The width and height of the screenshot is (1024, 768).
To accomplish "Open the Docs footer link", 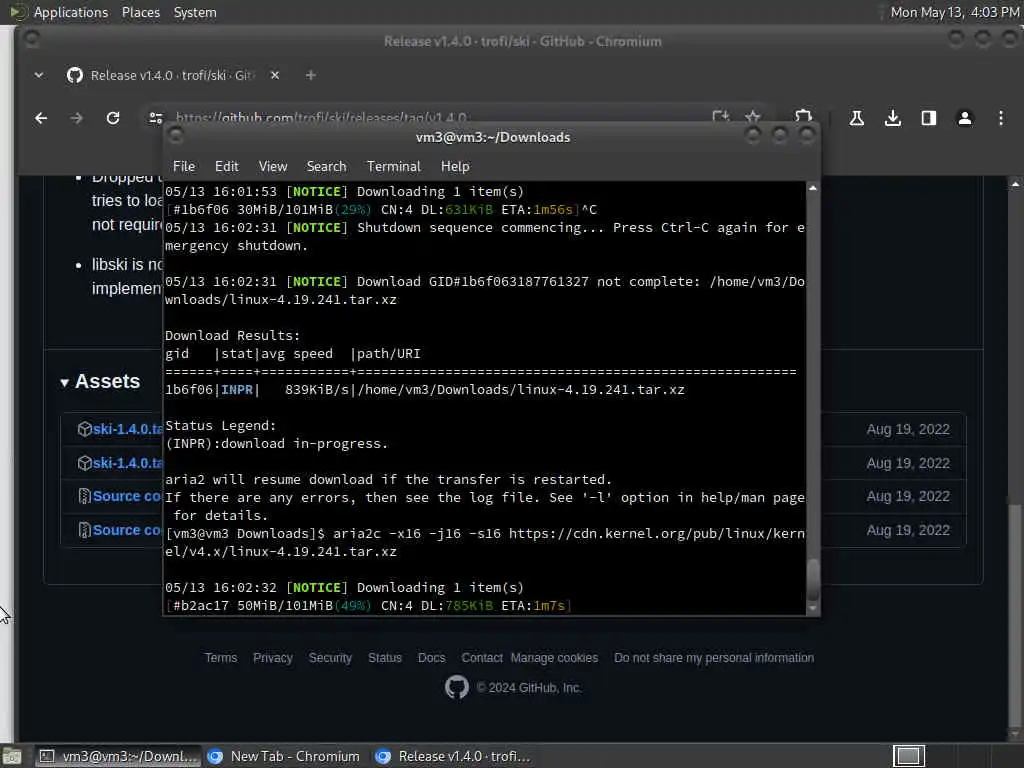I will pyautogui.click(x=431, y=658).
